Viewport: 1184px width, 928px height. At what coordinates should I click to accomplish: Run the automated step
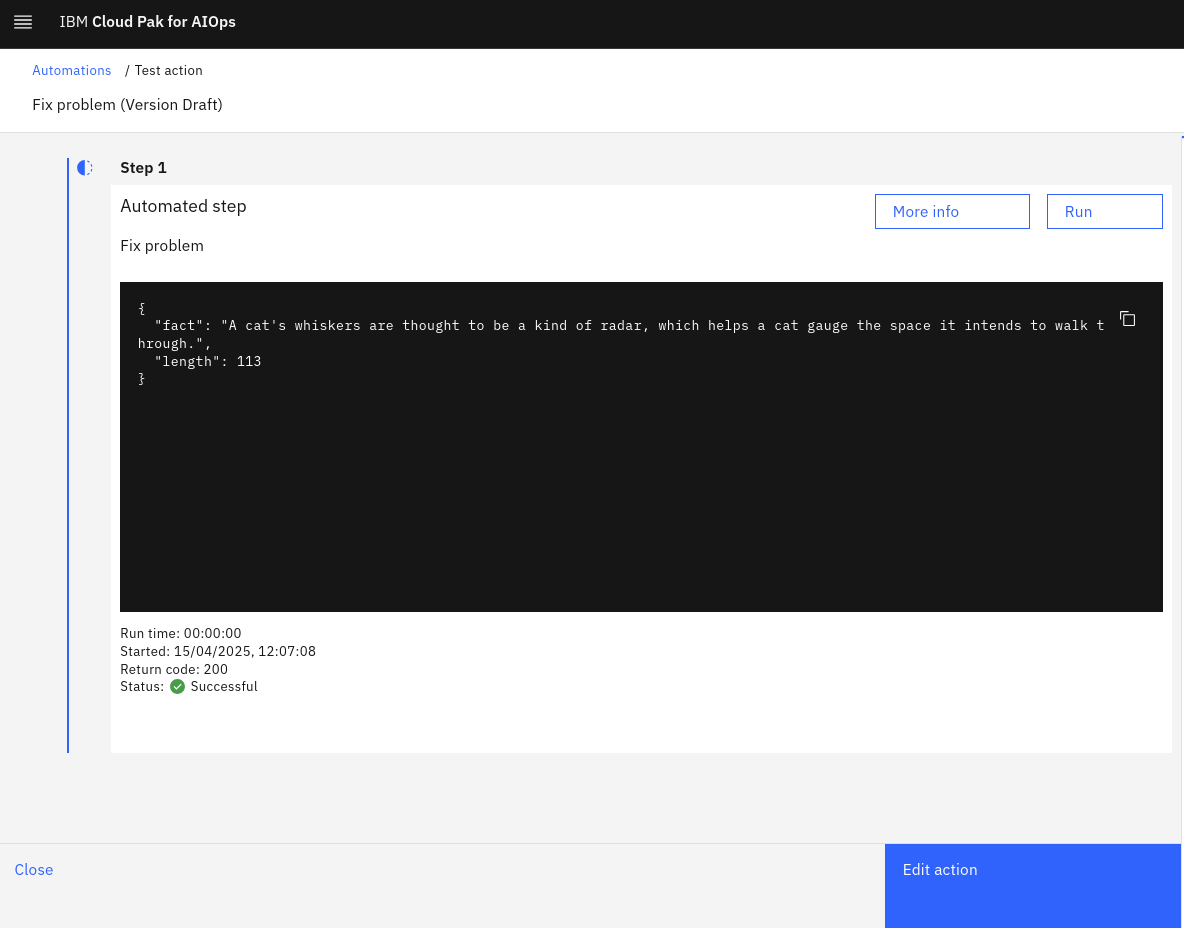[x=1105, y=211]
